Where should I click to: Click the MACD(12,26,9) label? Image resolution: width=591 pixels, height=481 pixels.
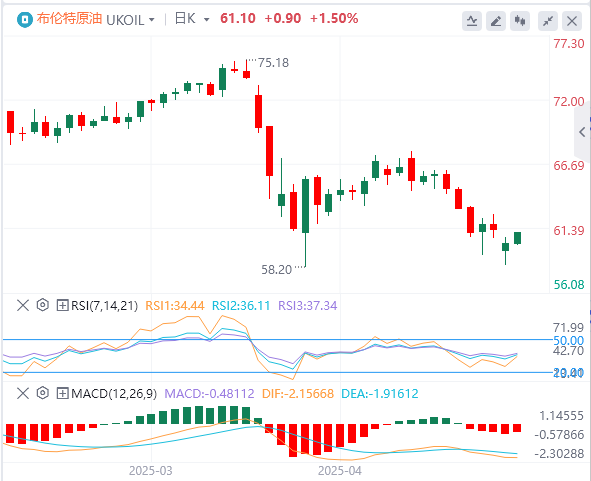point(114,394)
